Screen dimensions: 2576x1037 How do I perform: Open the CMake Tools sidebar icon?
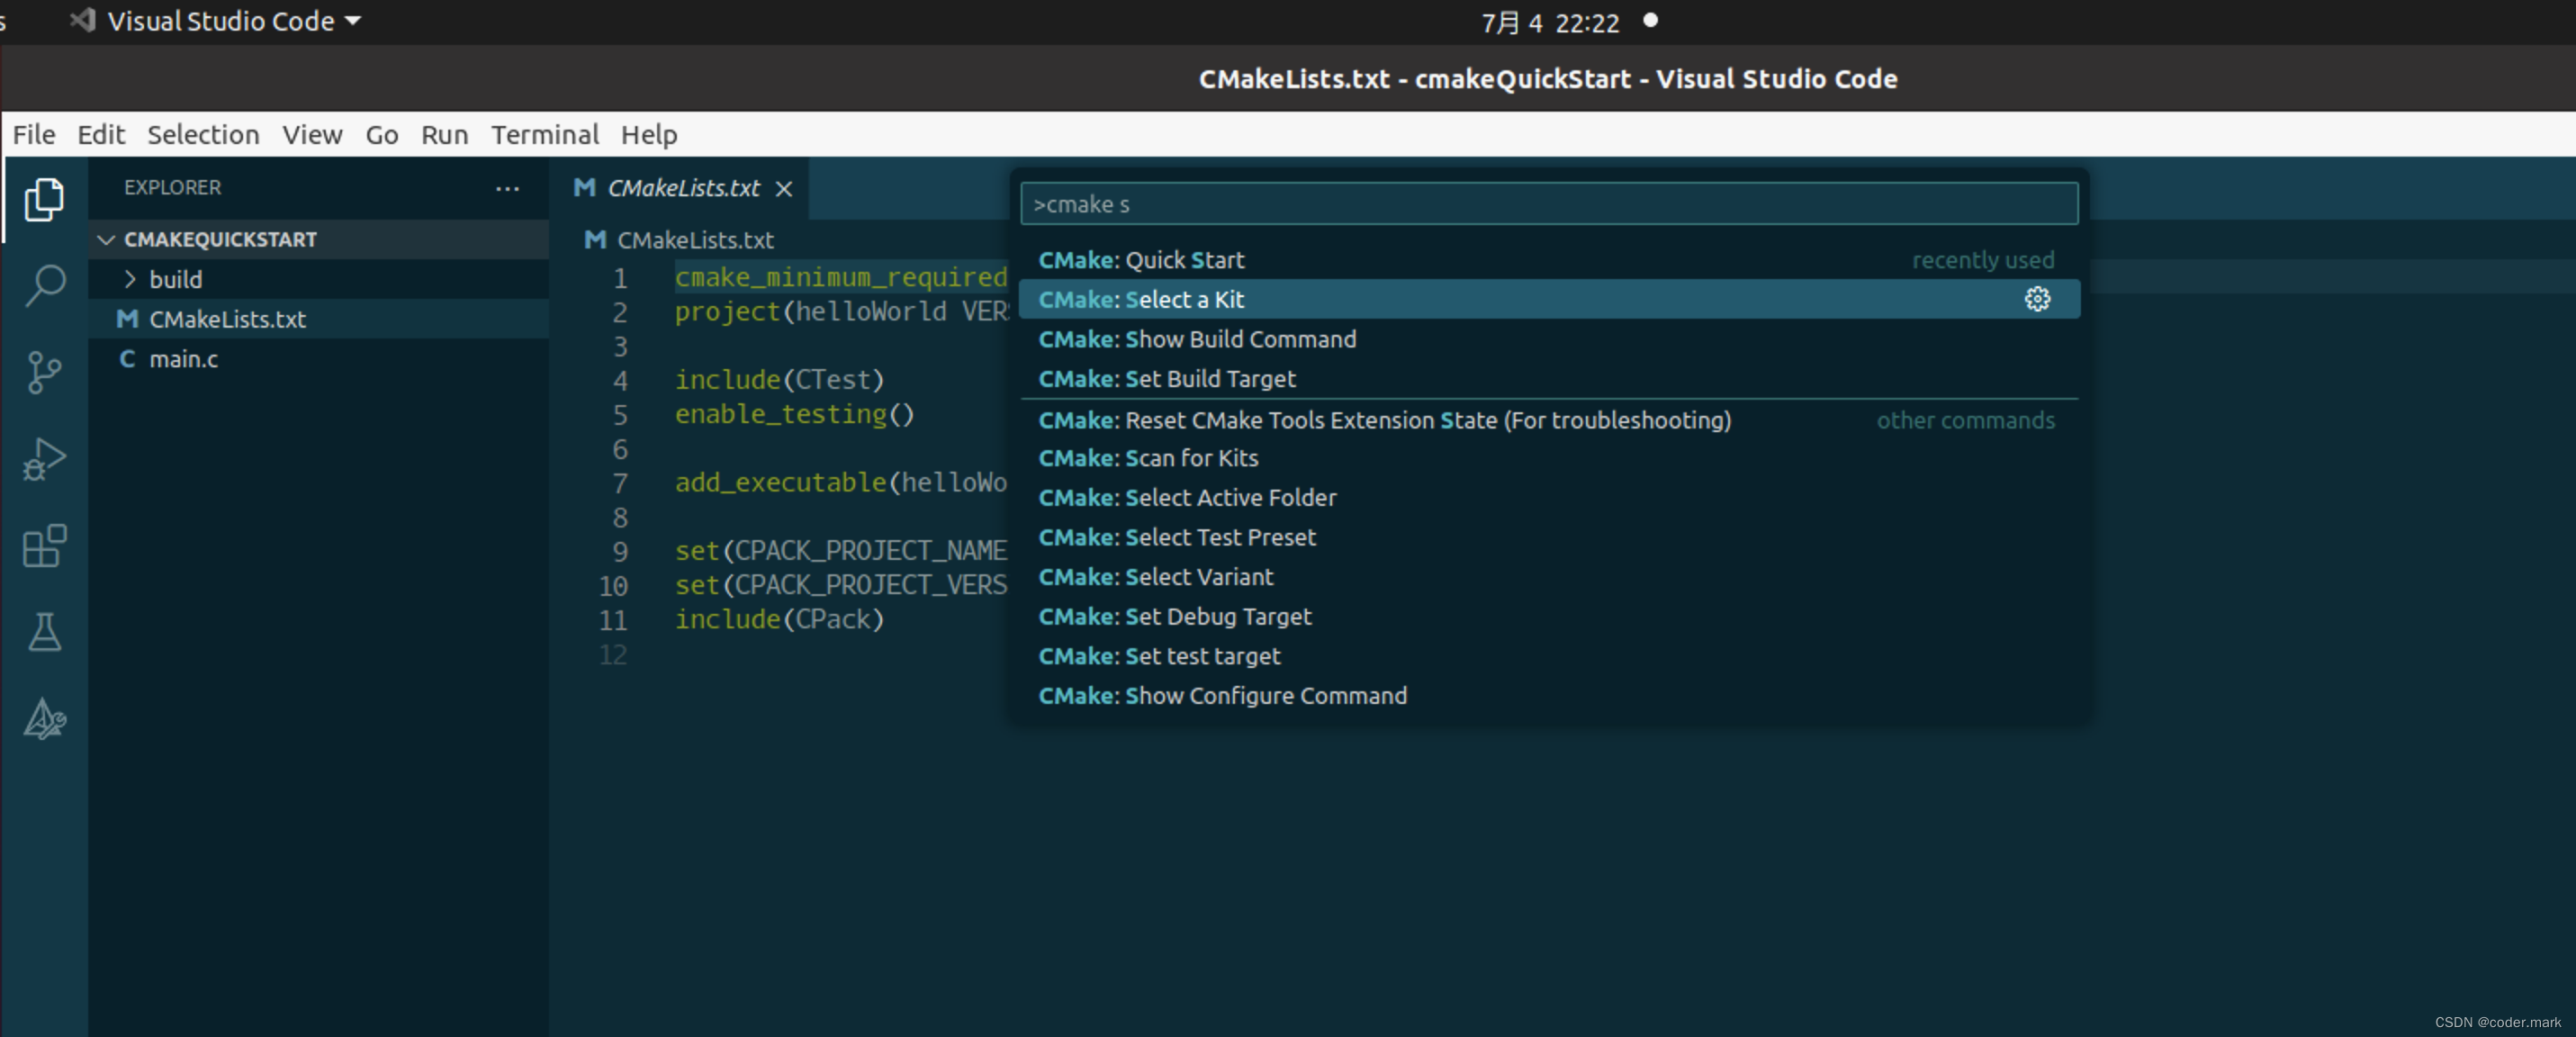click(x=44, y=719)
